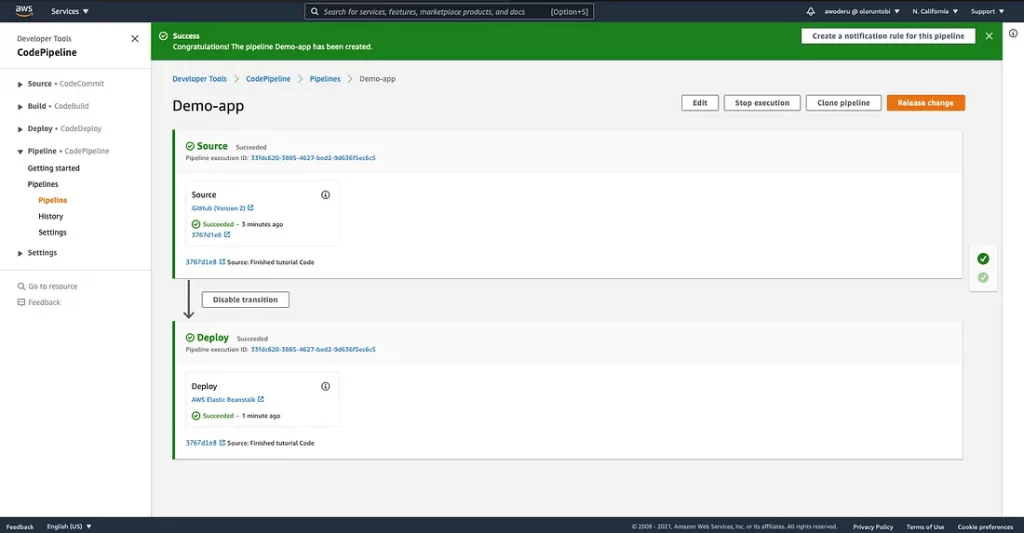Select History in the sidebar
Viewport: 1024px width, 533px height.
tap(51, 216)
